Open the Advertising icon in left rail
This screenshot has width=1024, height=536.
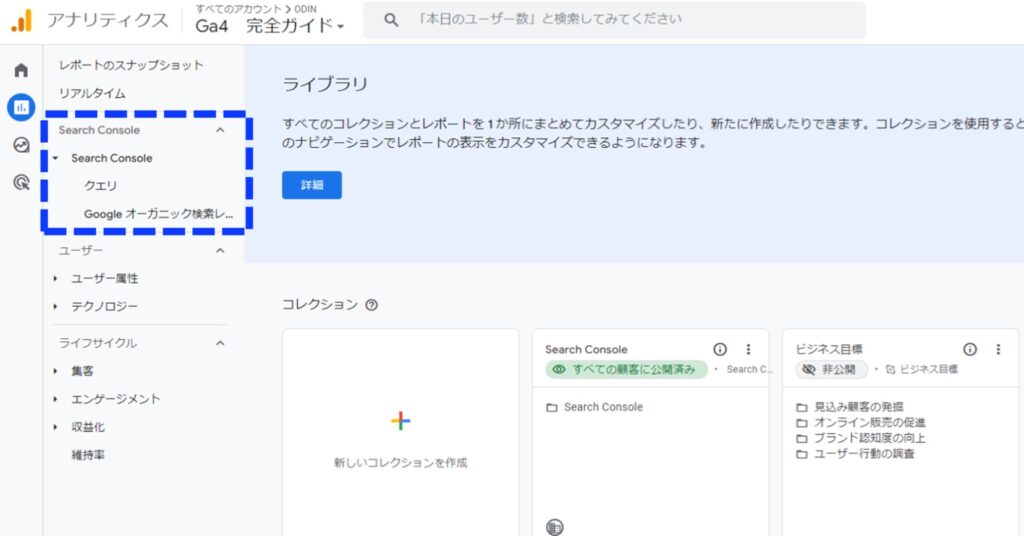pos(22,182)
